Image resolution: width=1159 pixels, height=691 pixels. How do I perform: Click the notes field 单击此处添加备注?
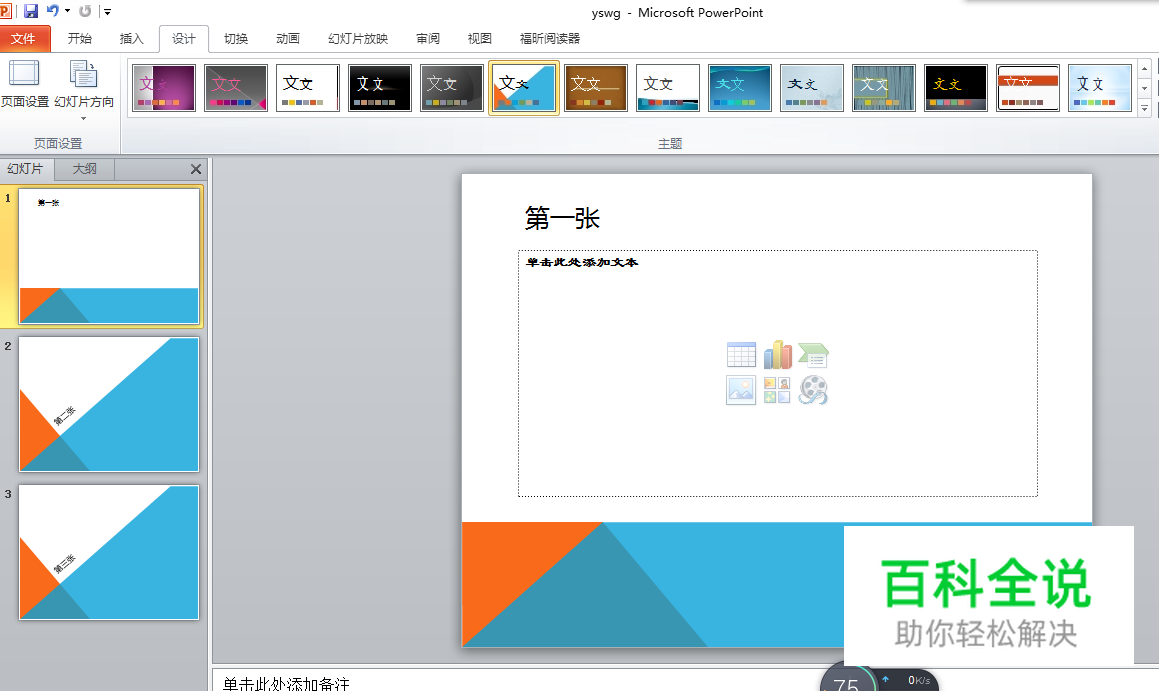pyautogui.click(x=286, y=684)
